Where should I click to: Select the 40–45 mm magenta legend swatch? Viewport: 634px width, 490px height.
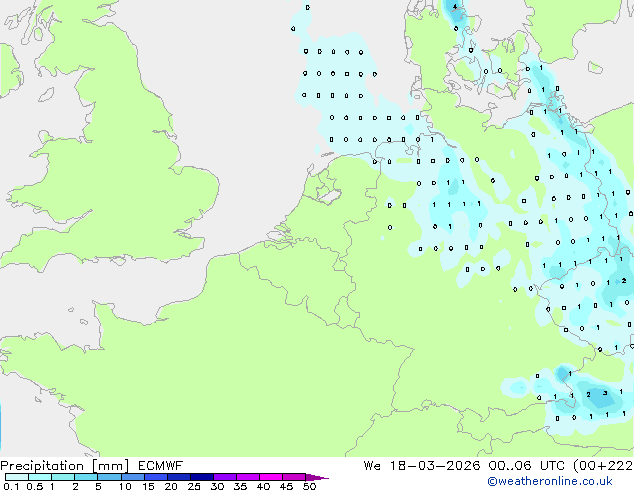click(x=271, y=477)
